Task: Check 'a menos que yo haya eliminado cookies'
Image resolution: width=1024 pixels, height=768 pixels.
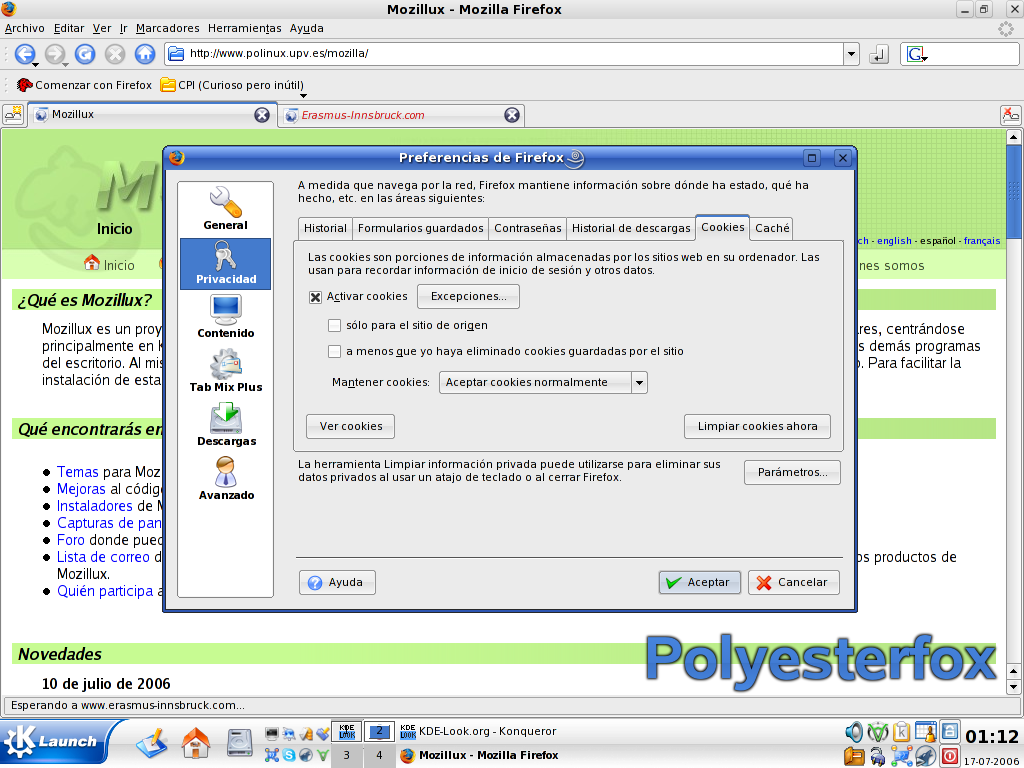Action: 334,351
